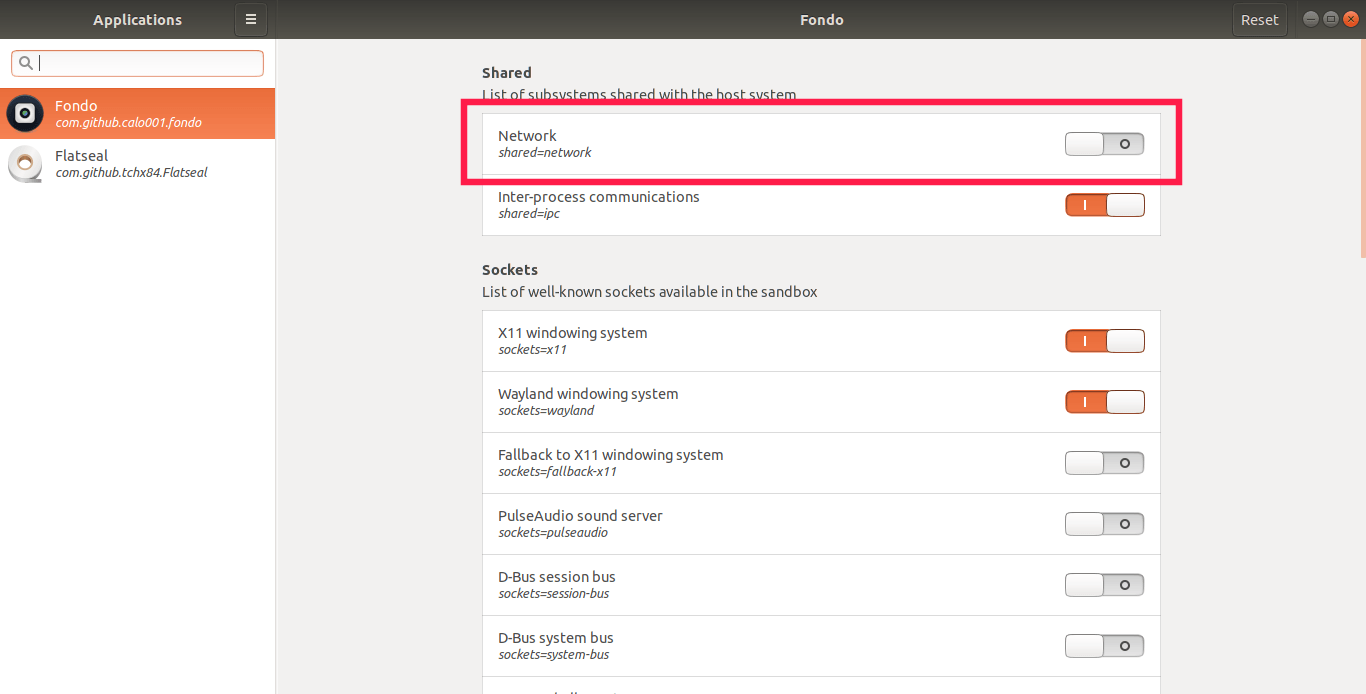Click the search magnifier icon

tap(26, 63)
